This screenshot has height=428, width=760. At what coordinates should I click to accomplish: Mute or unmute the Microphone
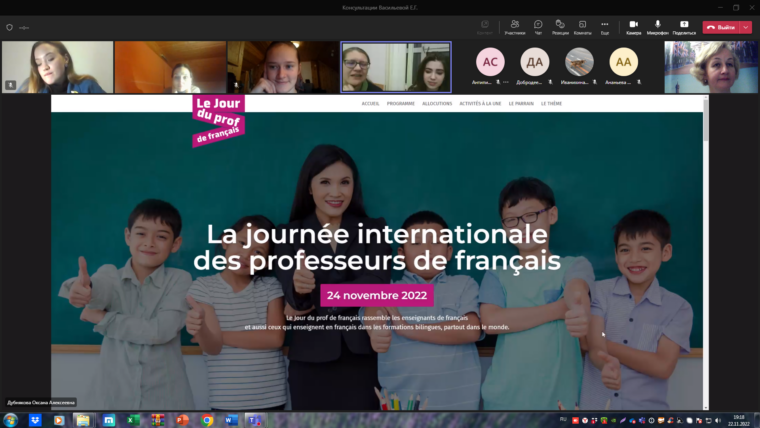[x=657, y=26]
